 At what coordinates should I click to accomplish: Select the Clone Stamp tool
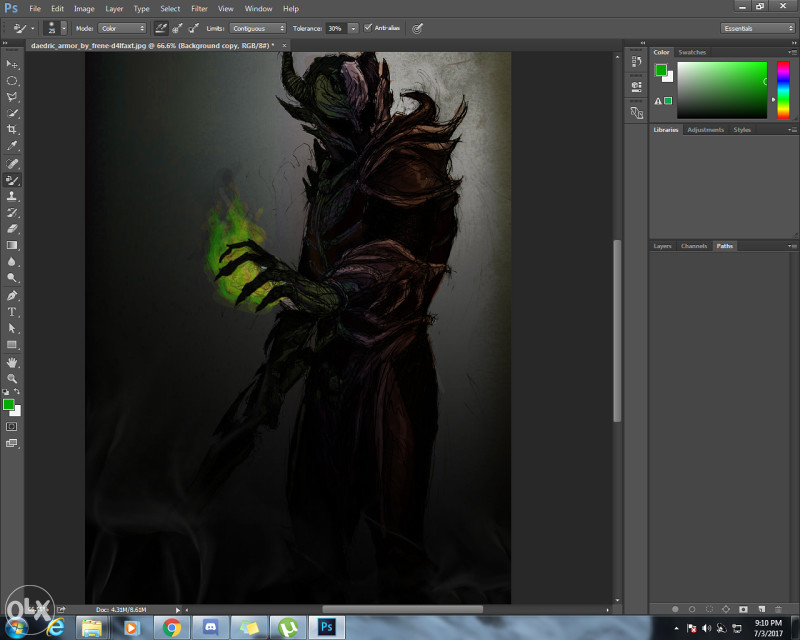12,196
